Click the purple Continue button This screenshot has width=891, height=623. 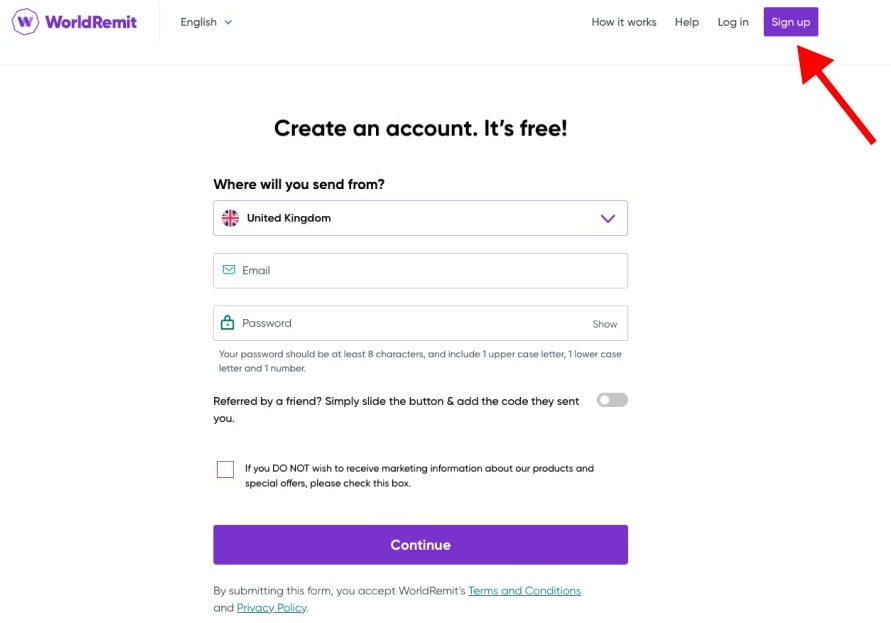(x=420, y=545)
